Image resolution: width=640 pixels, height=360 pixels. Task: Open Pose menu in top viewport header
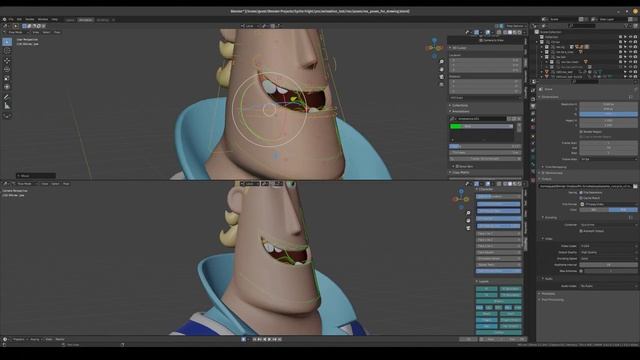click(57, 32)
